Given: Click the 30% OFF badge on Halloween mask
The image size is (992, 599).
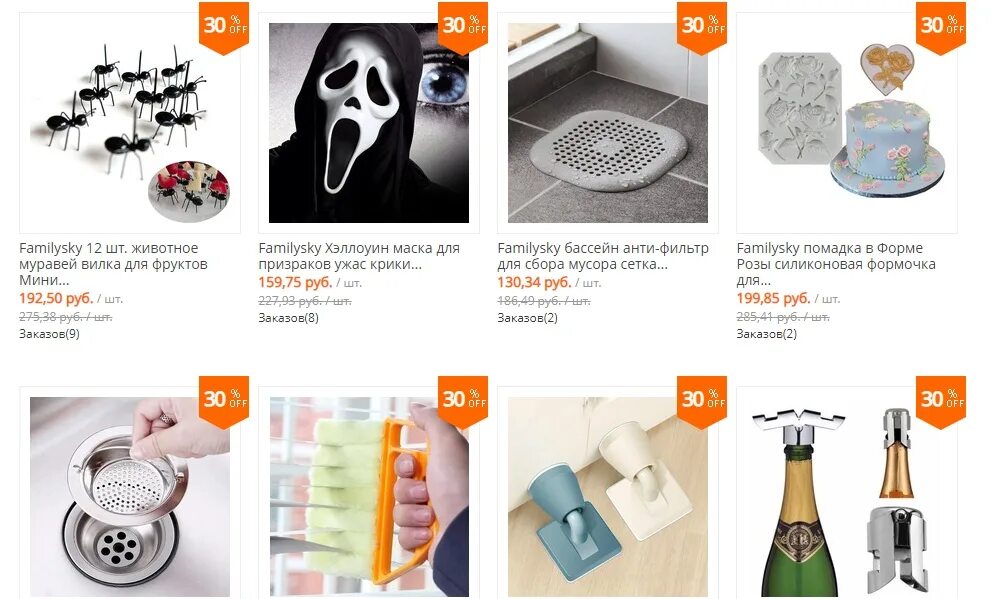Looking at the screenshot, I should (x=463, y=27).
